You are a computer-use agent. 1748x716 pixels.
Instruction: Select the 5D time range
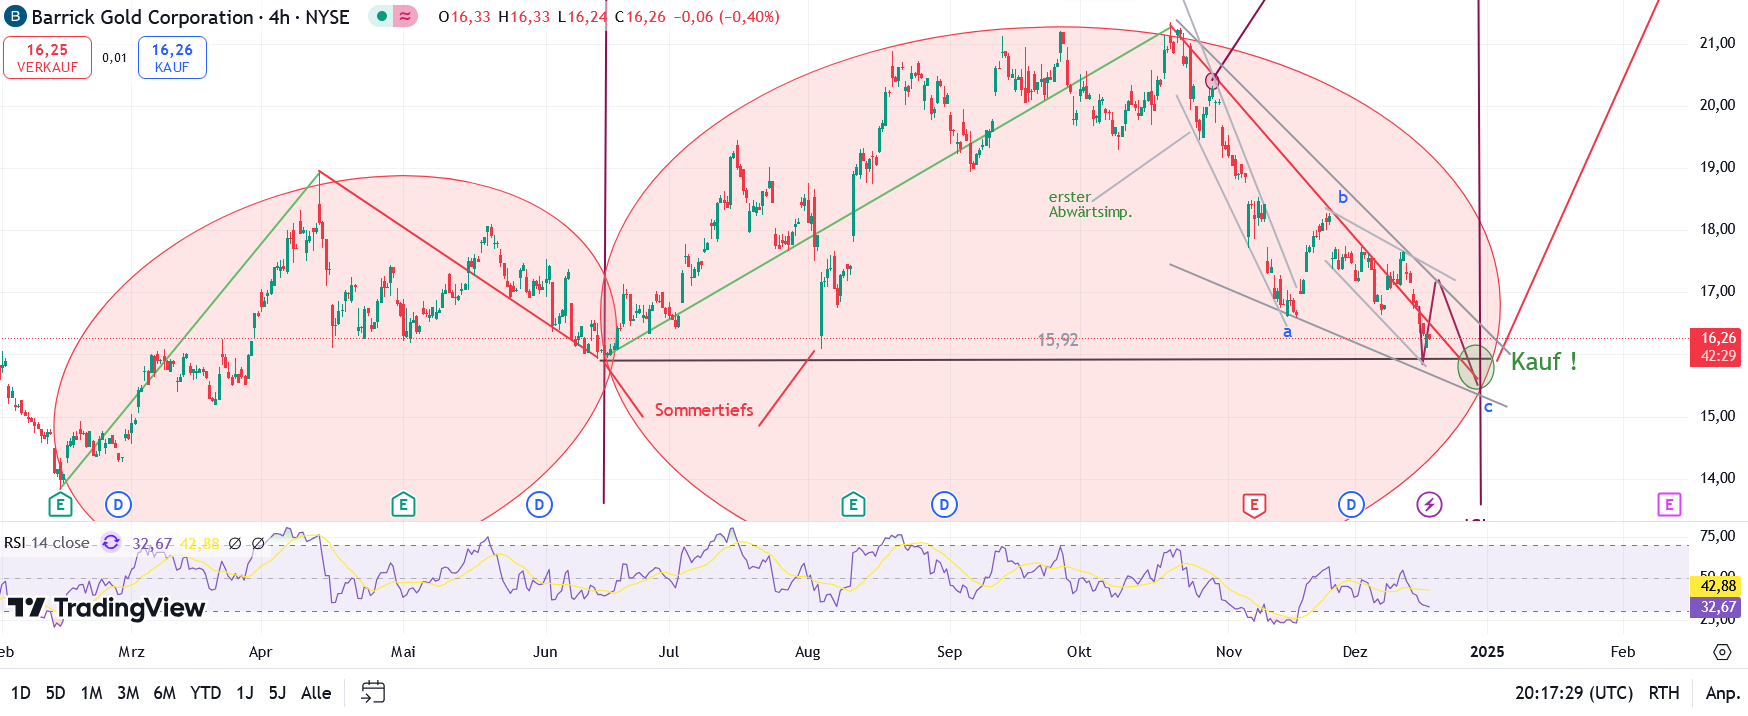pyautogui.click(x=55, y=692)
